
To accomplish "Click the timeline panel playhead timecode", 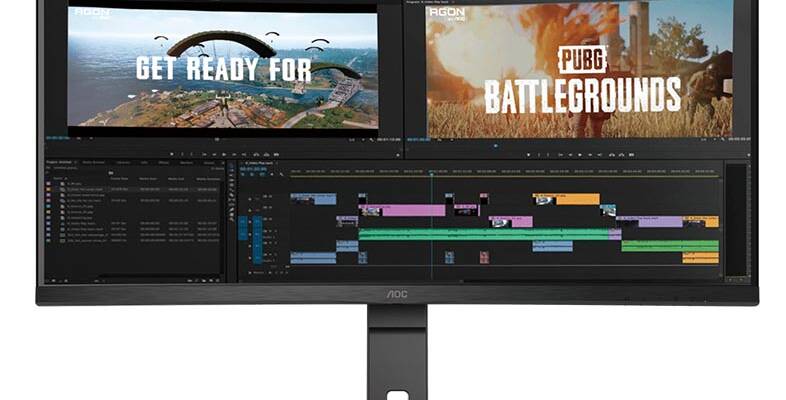I will click(x=253, y=169).
